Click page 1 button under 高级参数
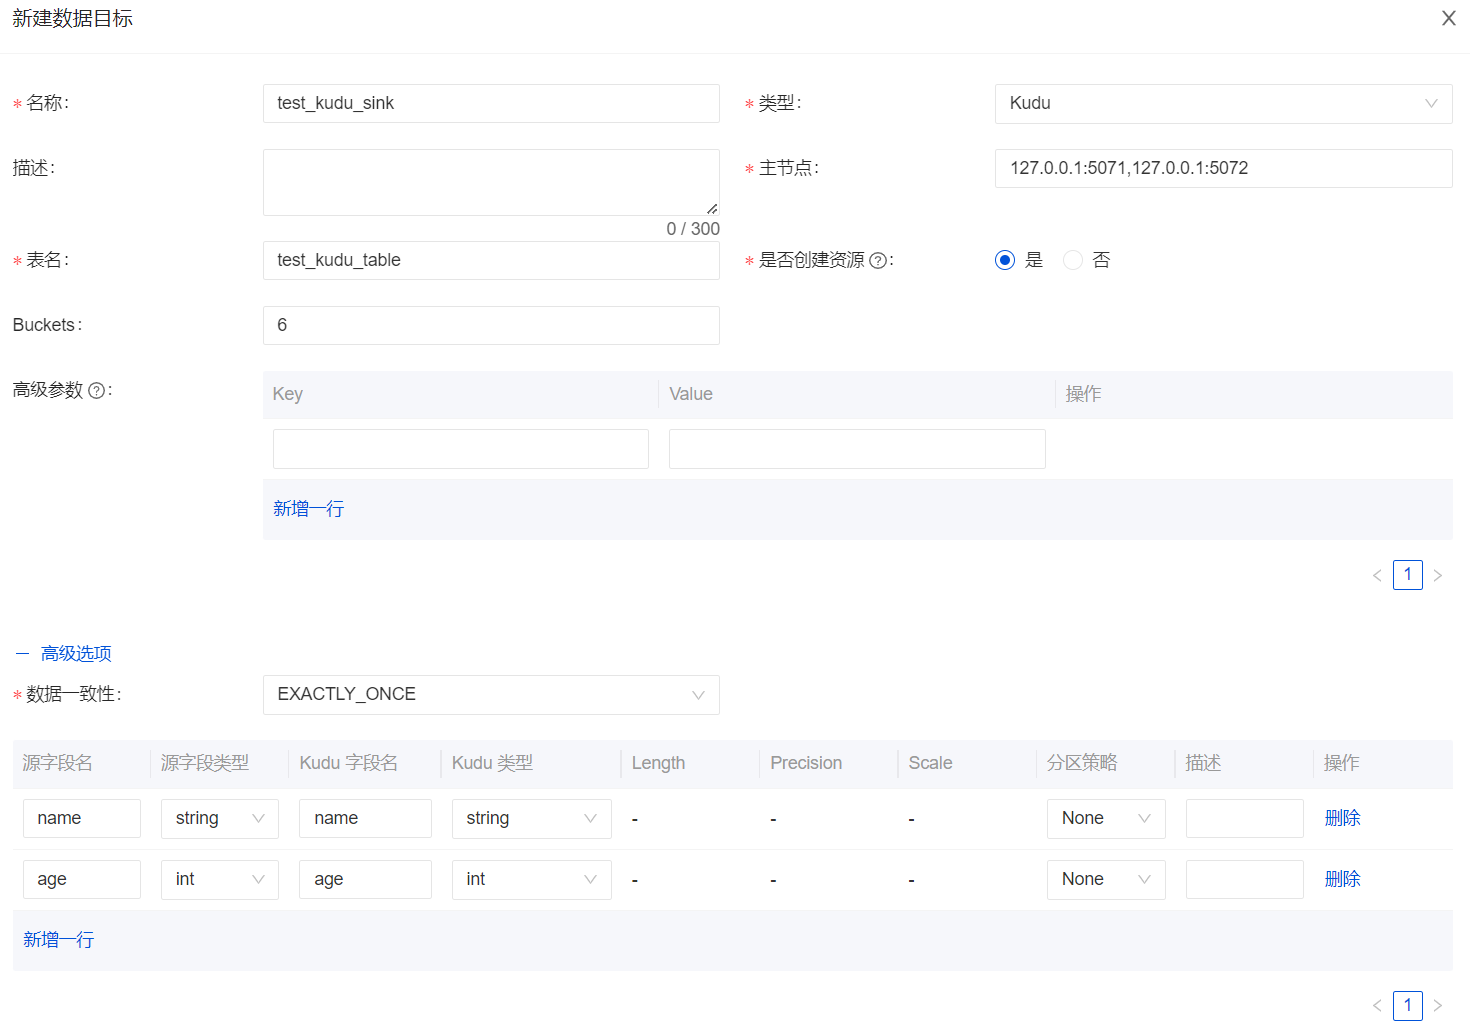 coord(1407,575)
